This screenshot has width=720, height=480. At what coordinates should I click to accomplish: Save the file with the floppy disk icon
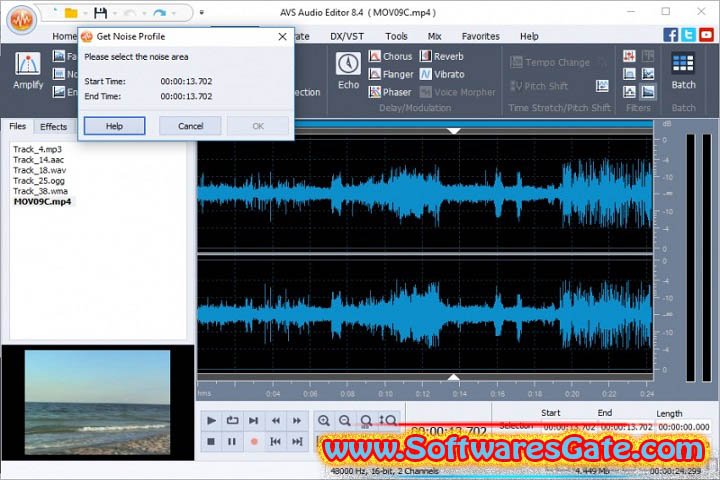[100, 13]
